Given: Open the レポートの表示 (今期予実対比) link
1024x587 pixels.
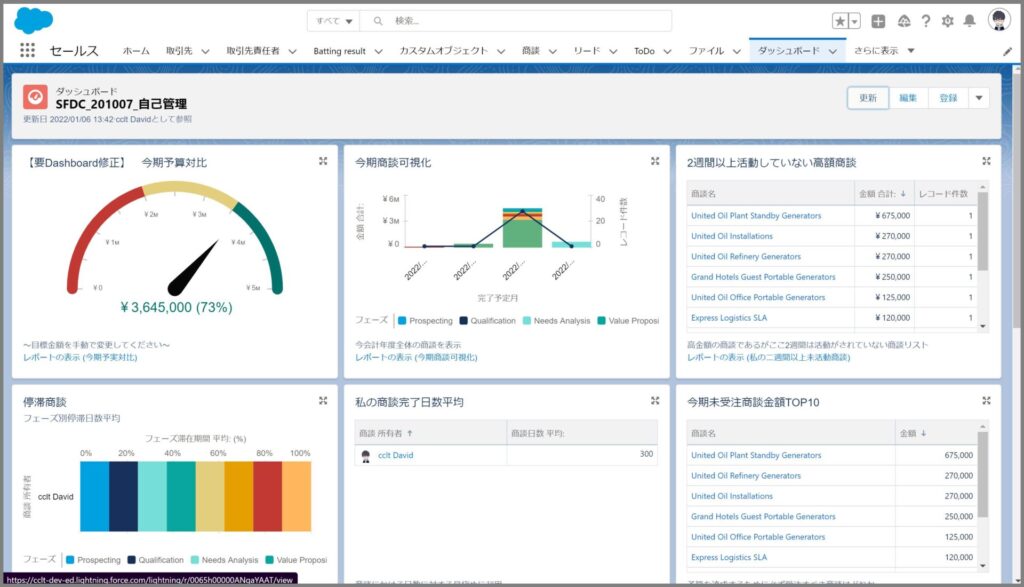Looking at the screenshot, I should [x=80, y=357].
